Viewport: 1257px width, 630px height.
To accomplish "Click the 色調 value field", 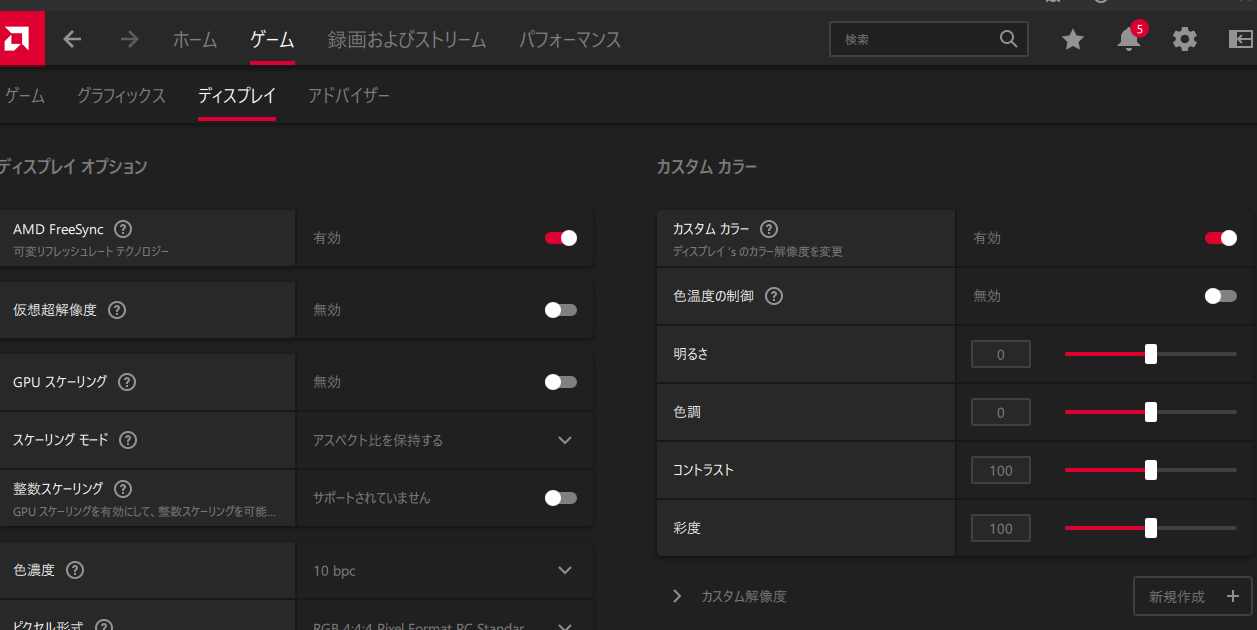I will pos(1001,412).
